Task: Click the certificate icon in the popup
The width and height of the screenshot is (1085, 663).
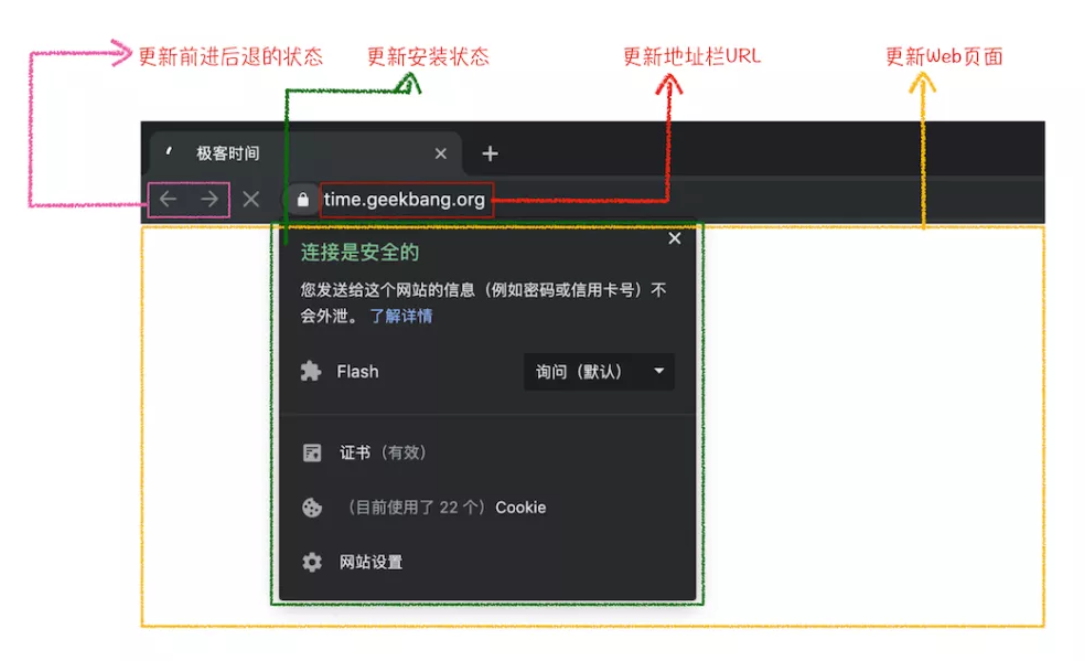Action: [x=312, y=453]
